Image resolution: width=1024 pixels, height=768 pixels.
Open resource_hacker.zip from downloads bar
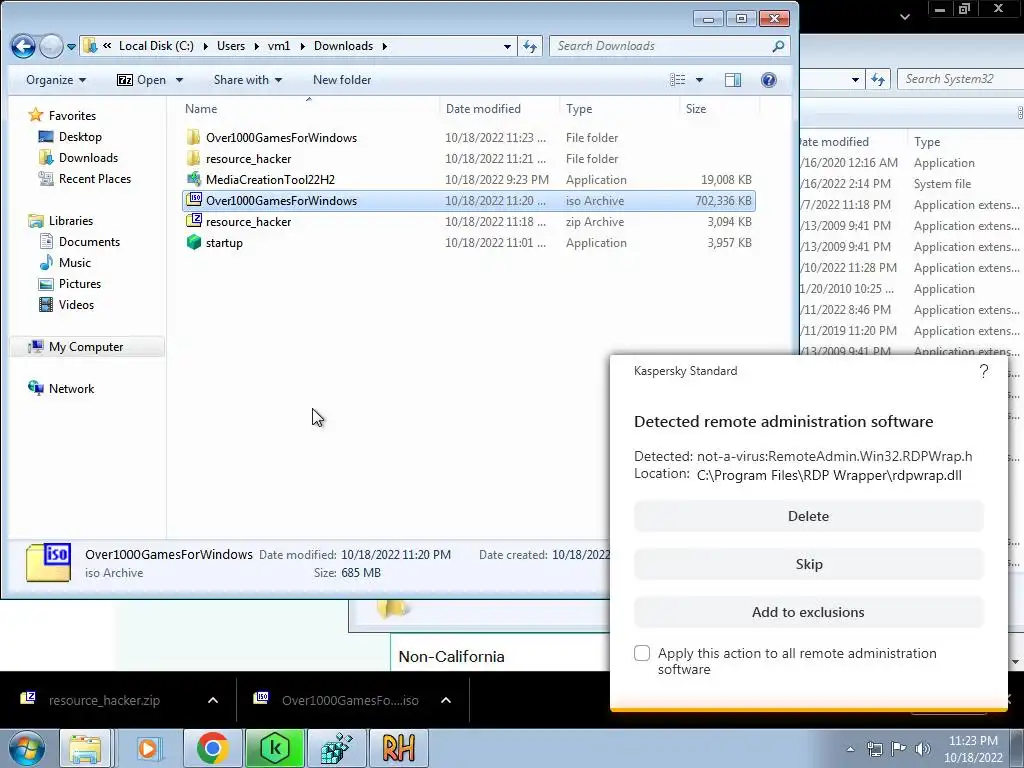(x=104, y=700)
